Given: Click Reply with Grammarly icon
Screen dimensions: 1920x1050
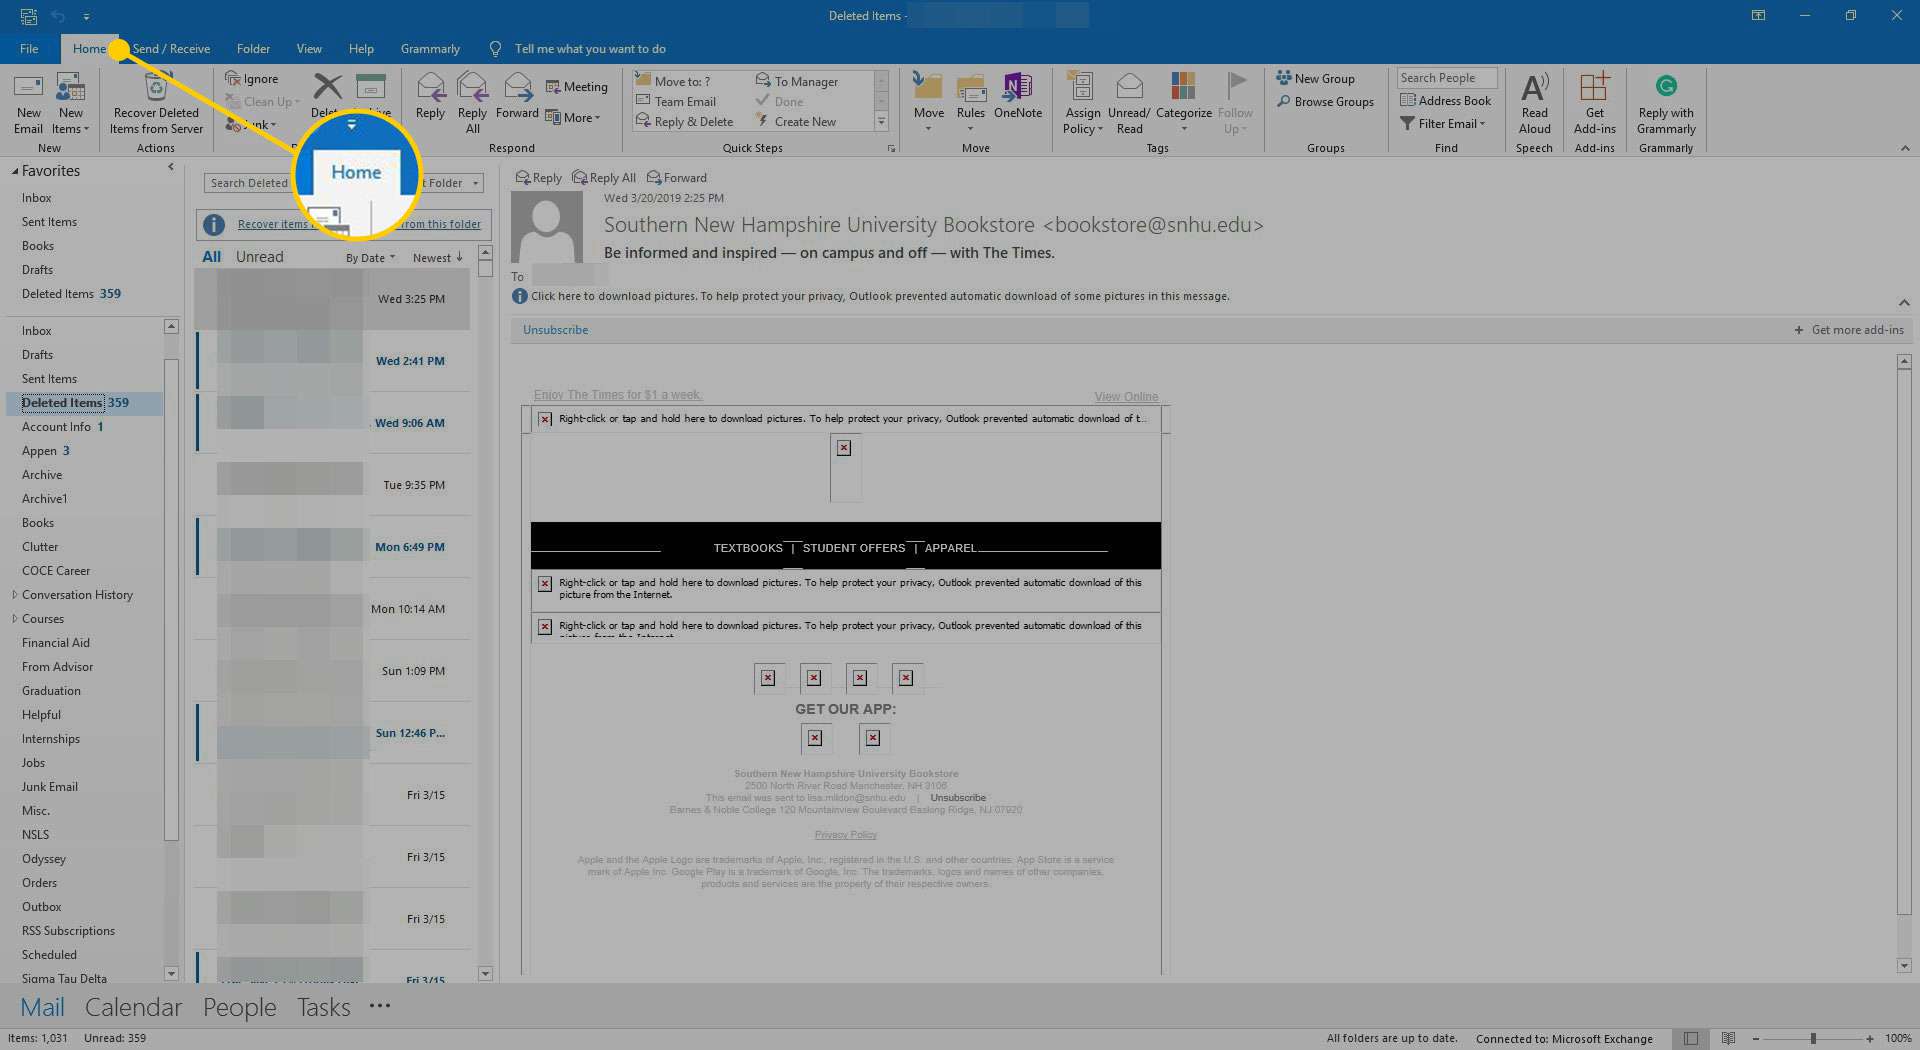Looking at the screenshot, I should (1666, 86).
